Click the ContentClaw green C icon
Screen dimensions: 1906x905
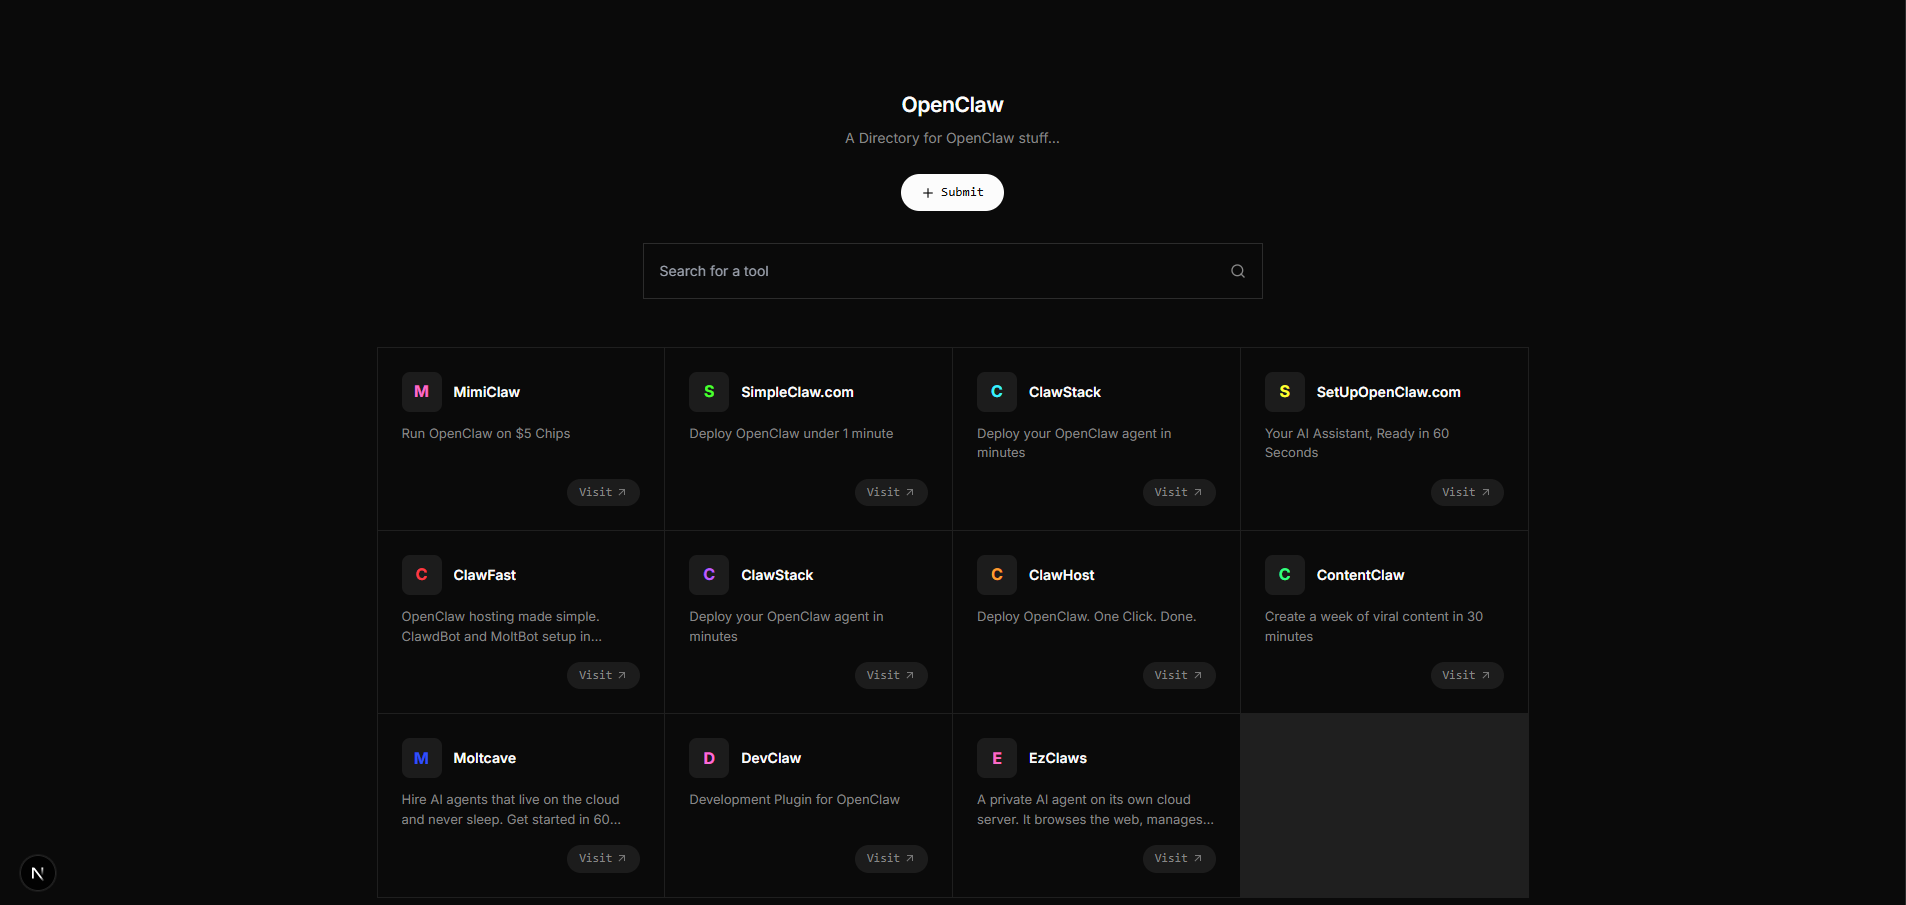[x=1284, y=575]
